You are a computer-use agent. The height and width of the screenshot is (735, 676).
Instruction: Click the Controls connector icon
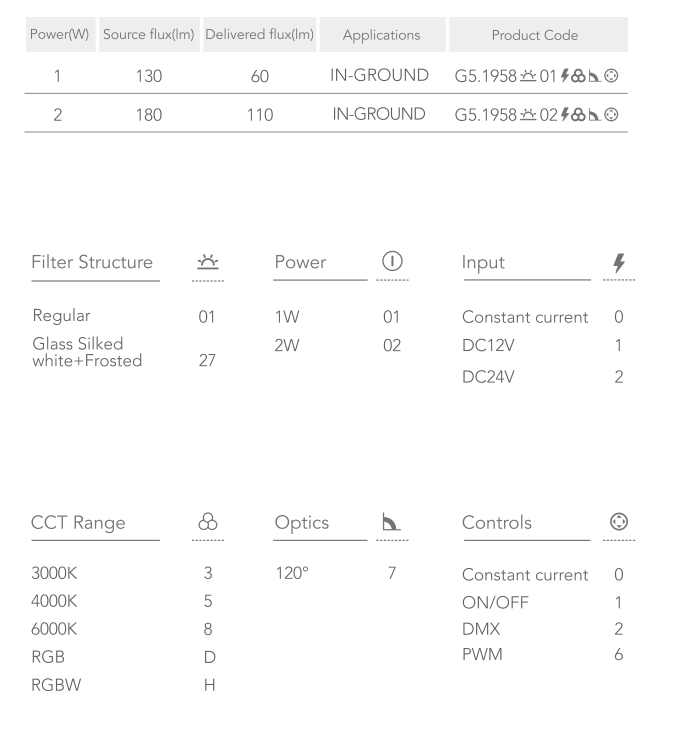tap(619, 521)
